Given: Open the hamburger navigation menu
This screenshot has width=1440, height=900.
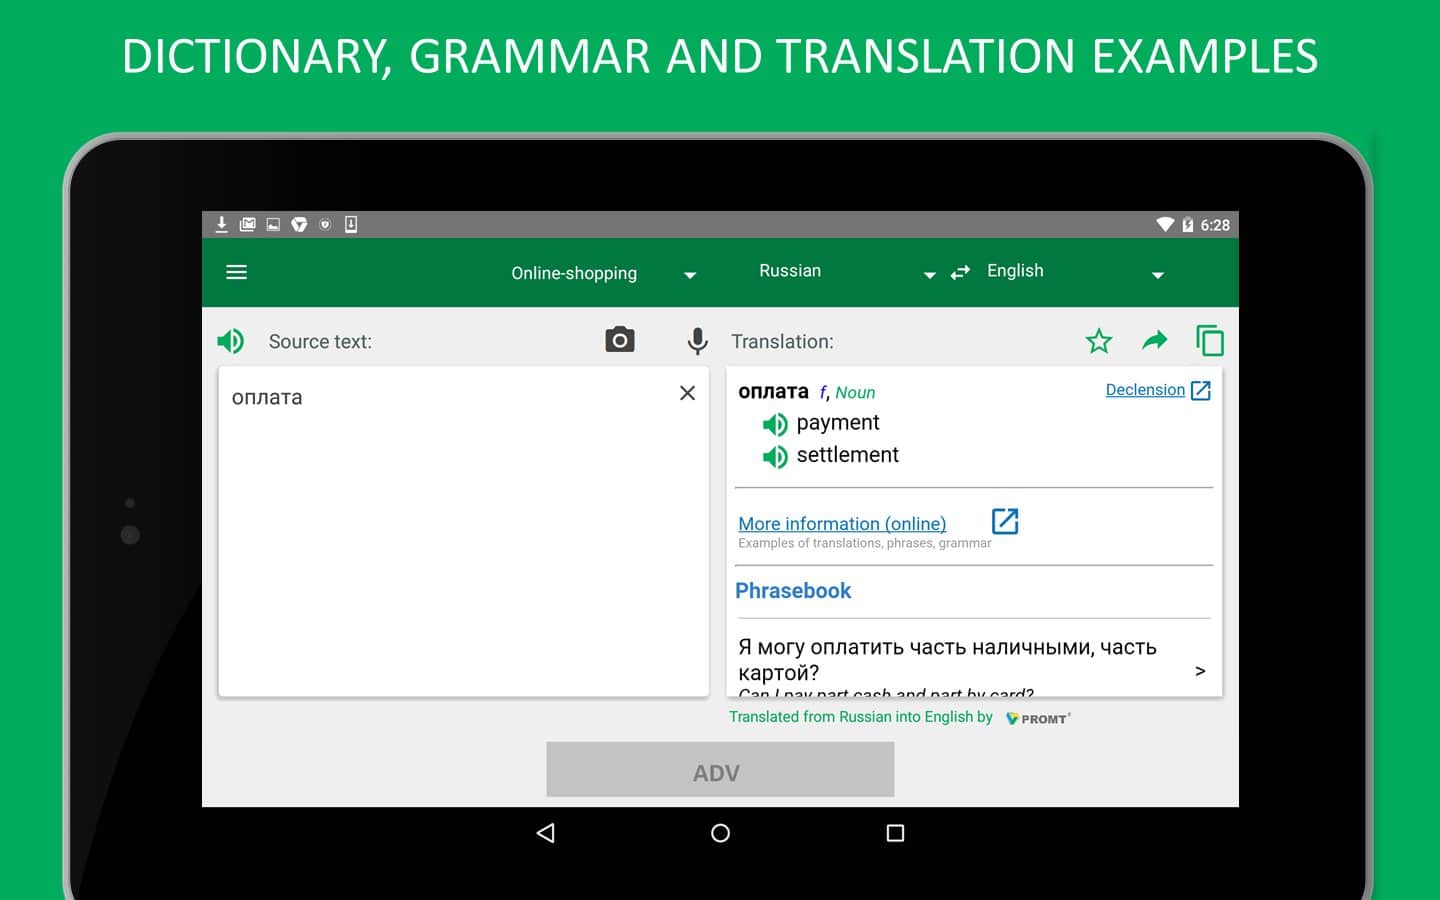Looking at the screenshot, I should coord(236,272).
